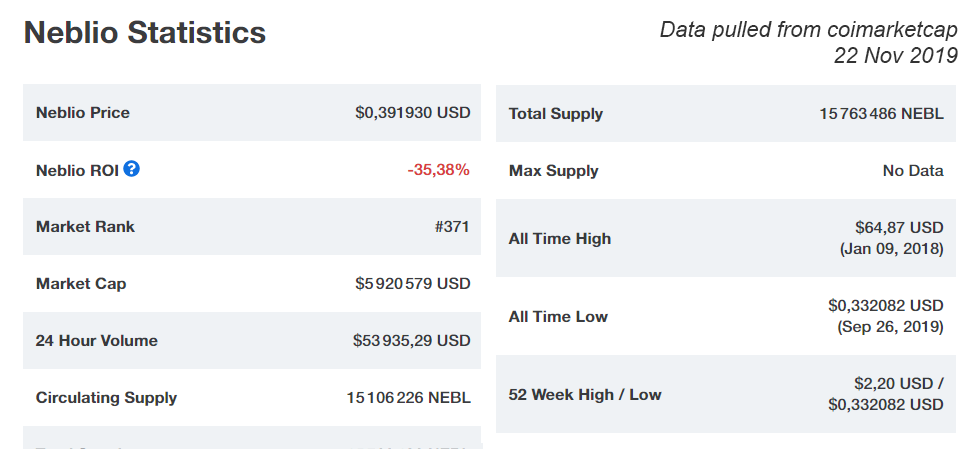The image size is (980, 449).
Task: Click the All Time Low date Sep 26, 2019
Action: pos(890,326)
